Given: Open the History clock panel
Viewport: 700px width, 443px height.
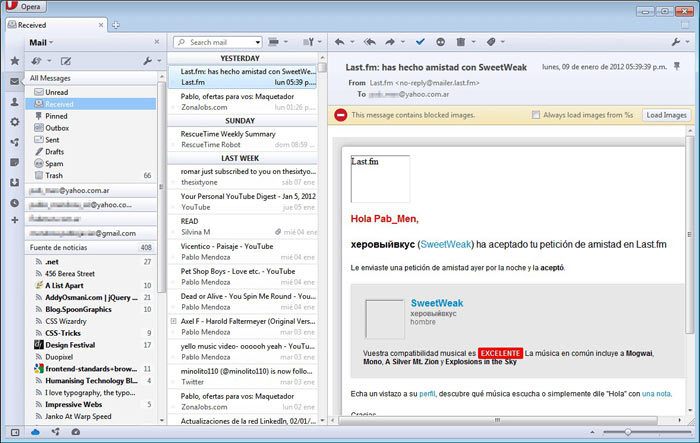Looking at the screenshot, I should coord(15,203).
